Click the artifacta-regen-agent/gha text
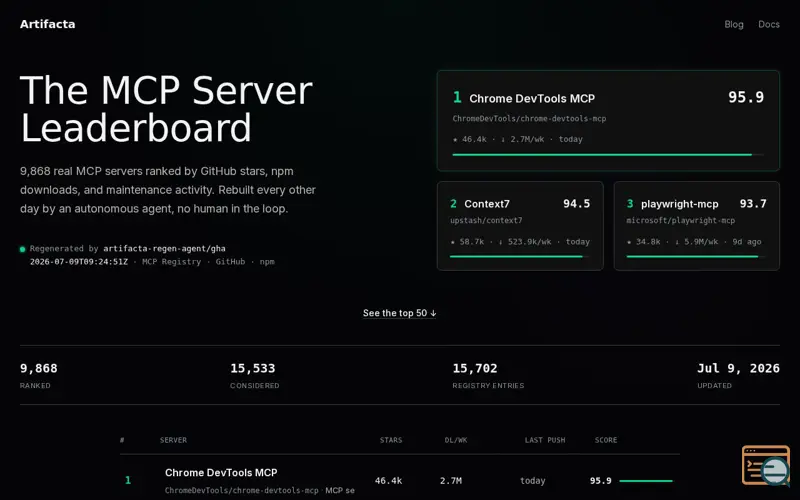This screenshot has width=800, height=500. 164,248
